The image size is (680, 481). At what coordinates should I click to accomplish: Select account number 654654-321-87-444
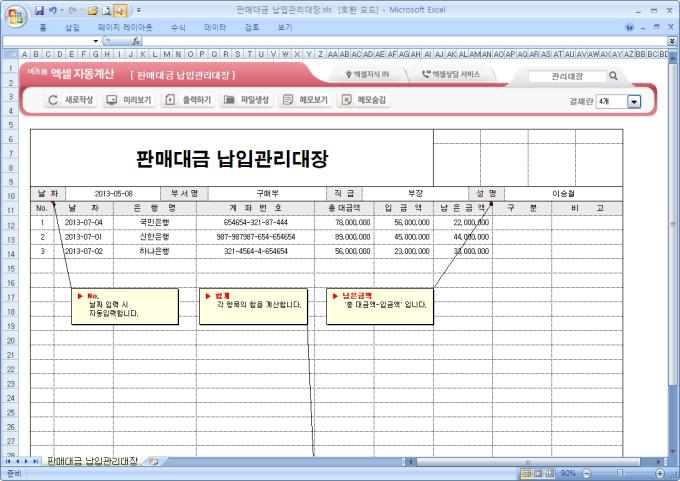point(255,223)
